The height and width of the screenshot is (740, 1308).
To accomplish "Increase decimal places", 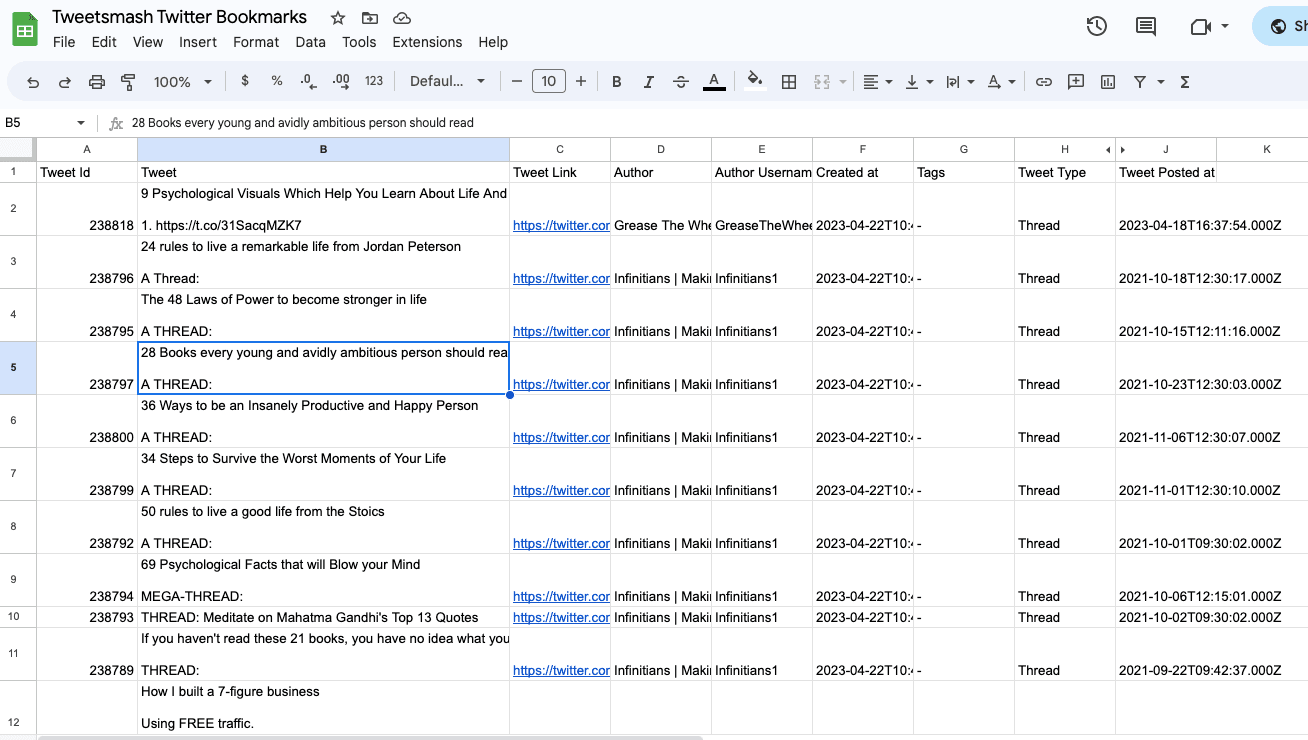I will tap(341, 81).
